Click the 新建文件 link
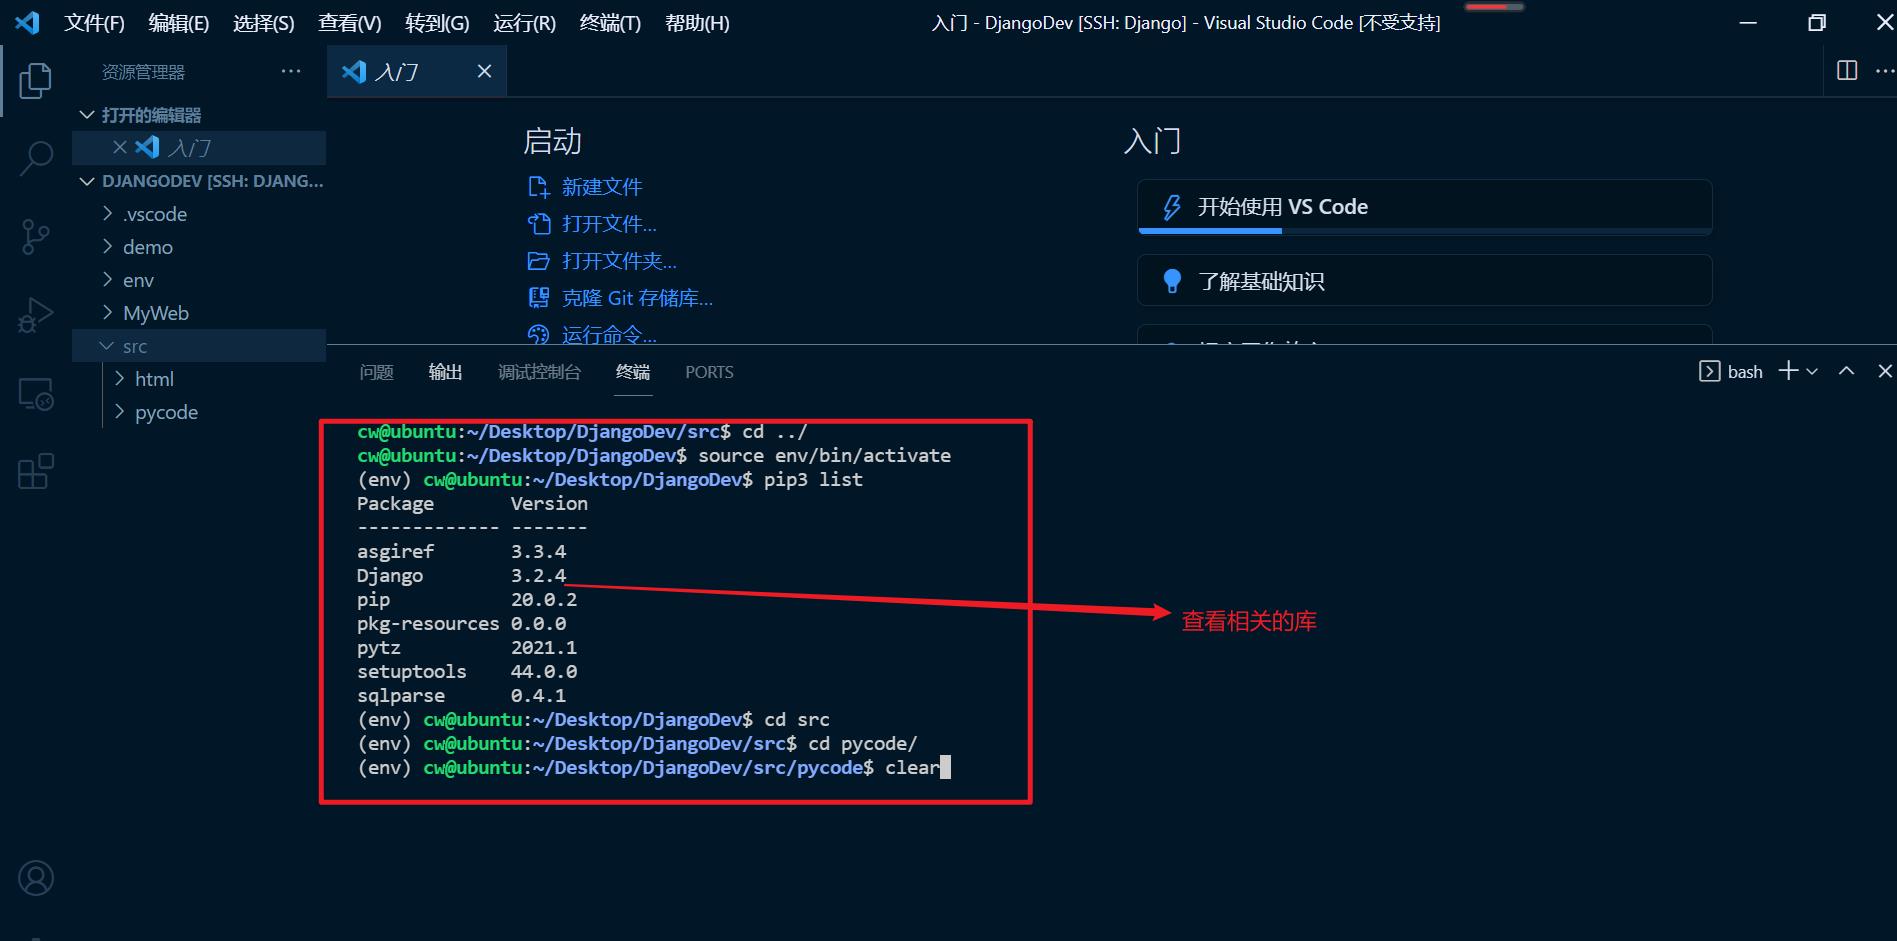 (x=602, y=187)
